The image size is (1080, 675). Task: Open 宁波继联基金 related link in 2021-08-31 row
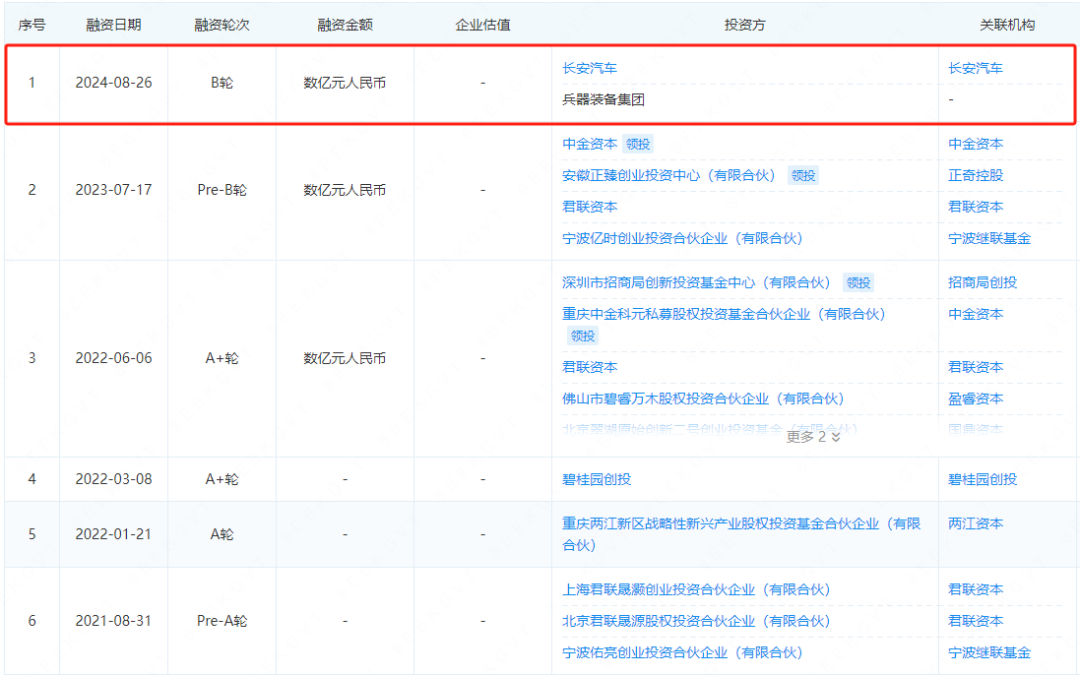point(989,653)
